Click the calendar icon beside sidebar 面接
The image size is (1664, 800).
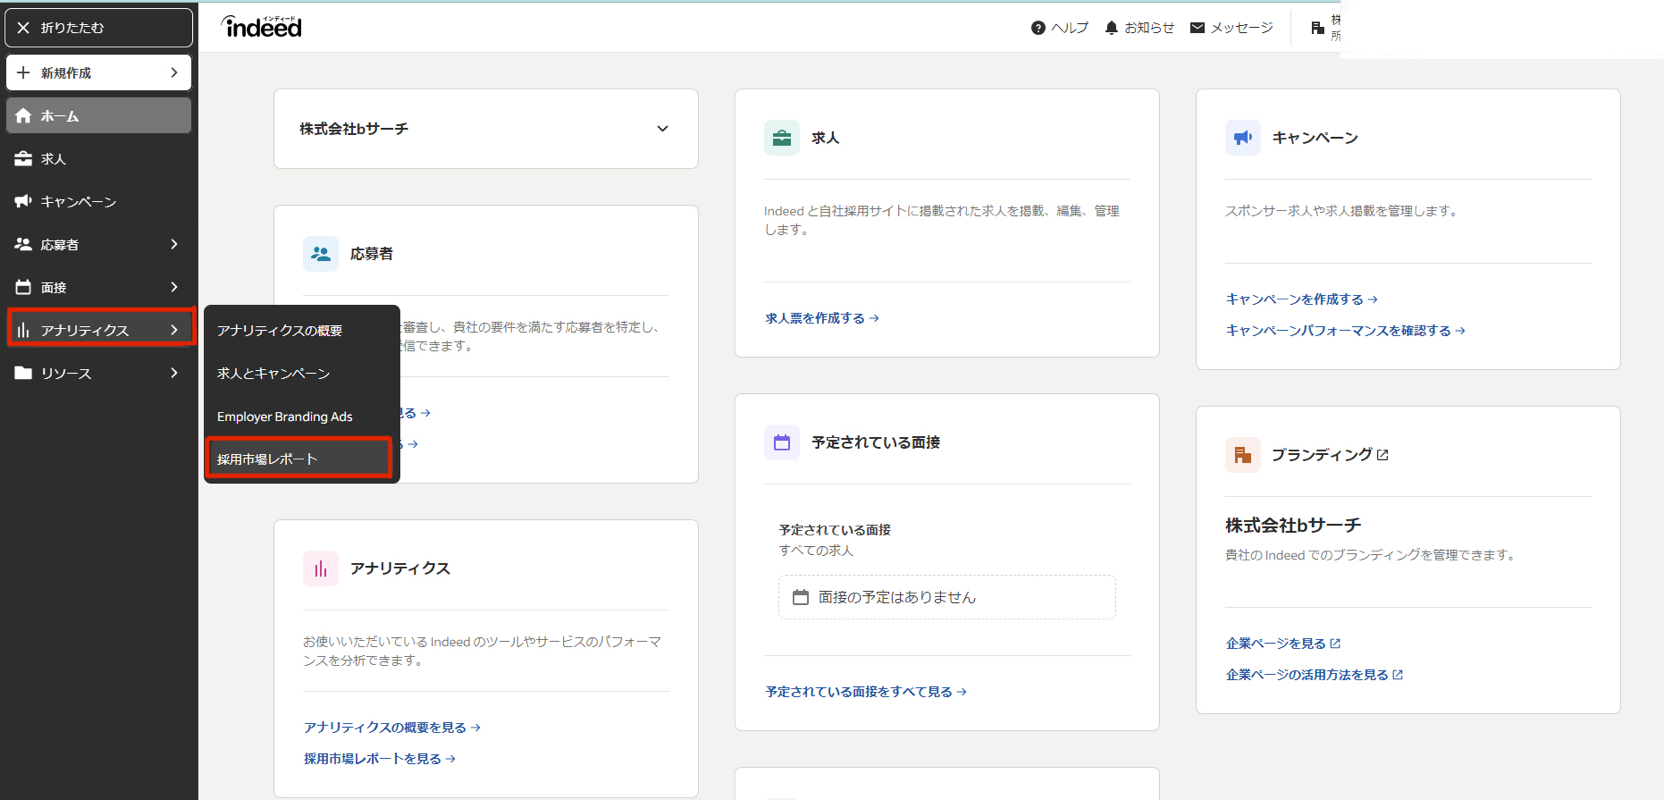(23, 287)
